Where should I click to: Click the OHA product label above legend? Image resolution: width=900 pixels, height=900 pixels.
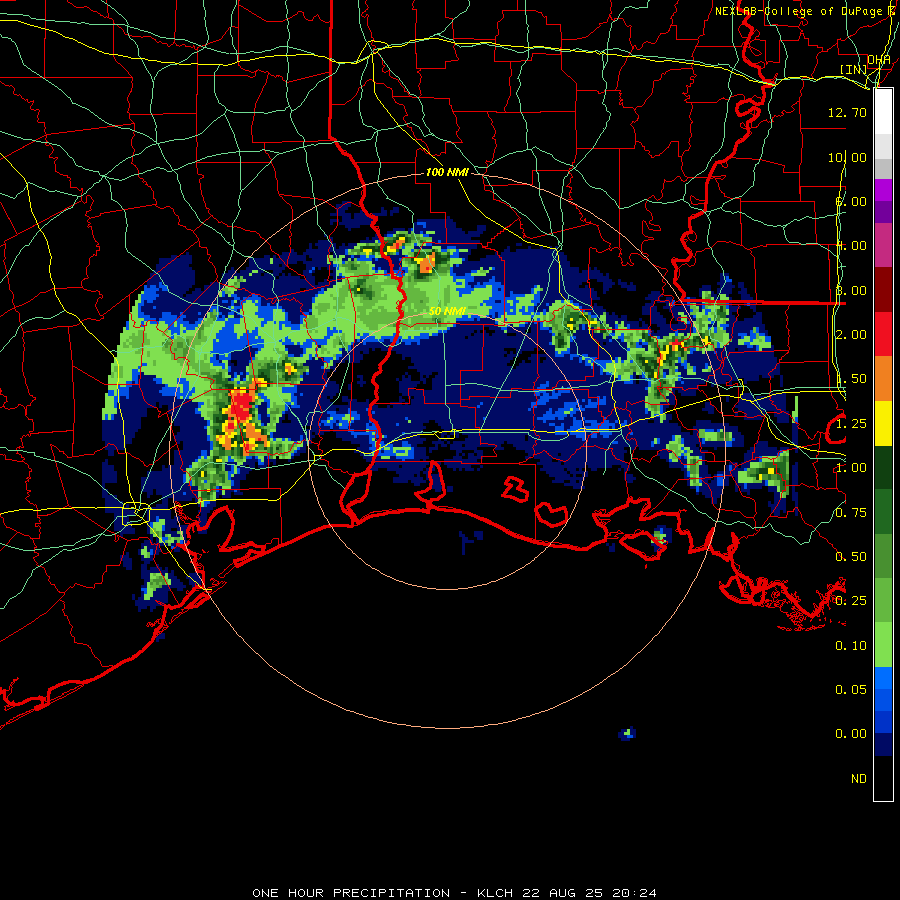(879, 60)
